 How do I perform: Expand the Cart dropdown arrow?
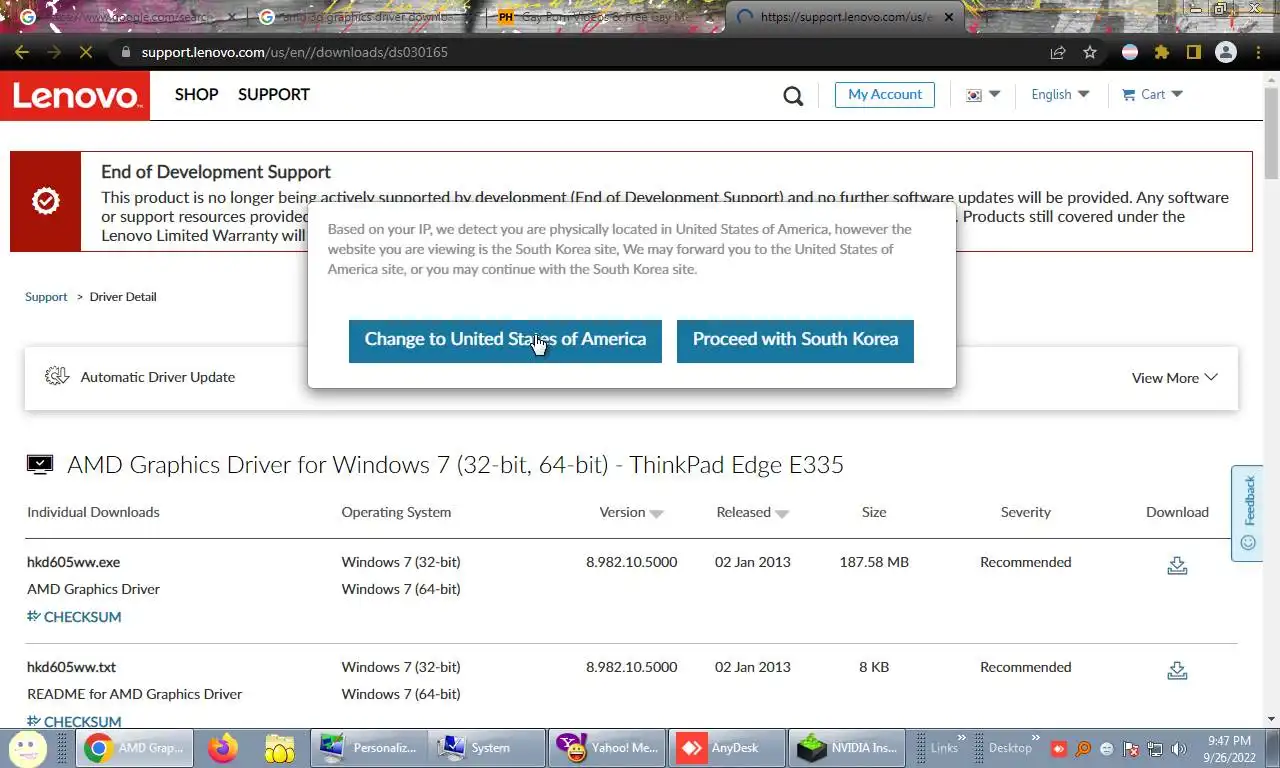point(1177,94)
